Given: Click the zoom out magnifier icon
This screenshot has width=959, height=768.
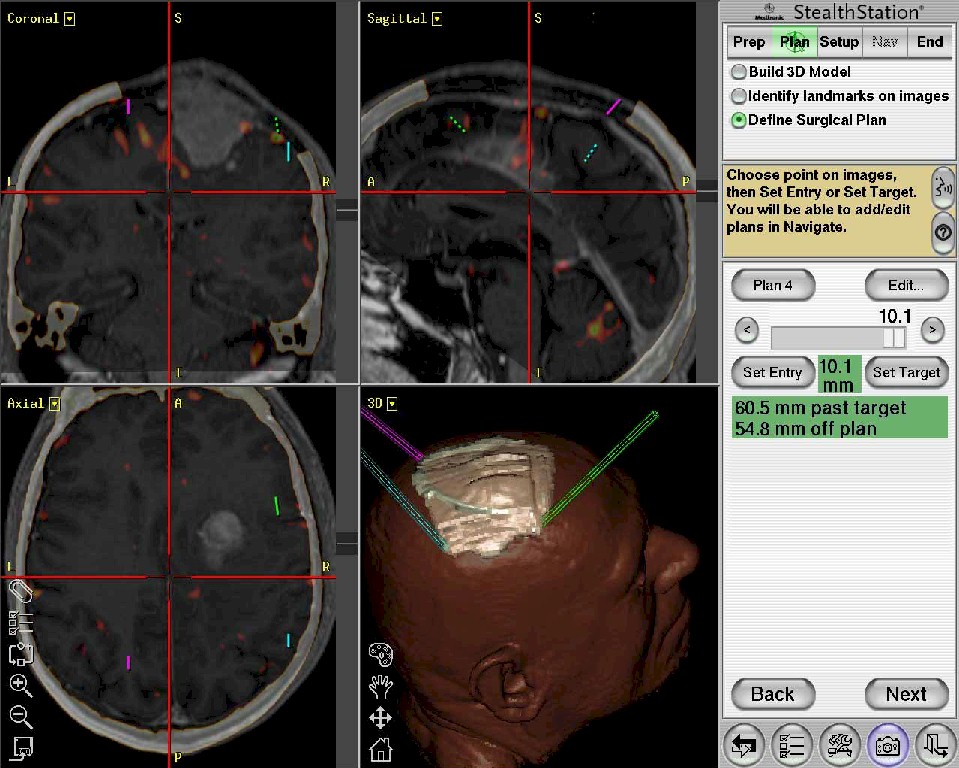Looking at the screenshot, I should (x=21, y=716).
